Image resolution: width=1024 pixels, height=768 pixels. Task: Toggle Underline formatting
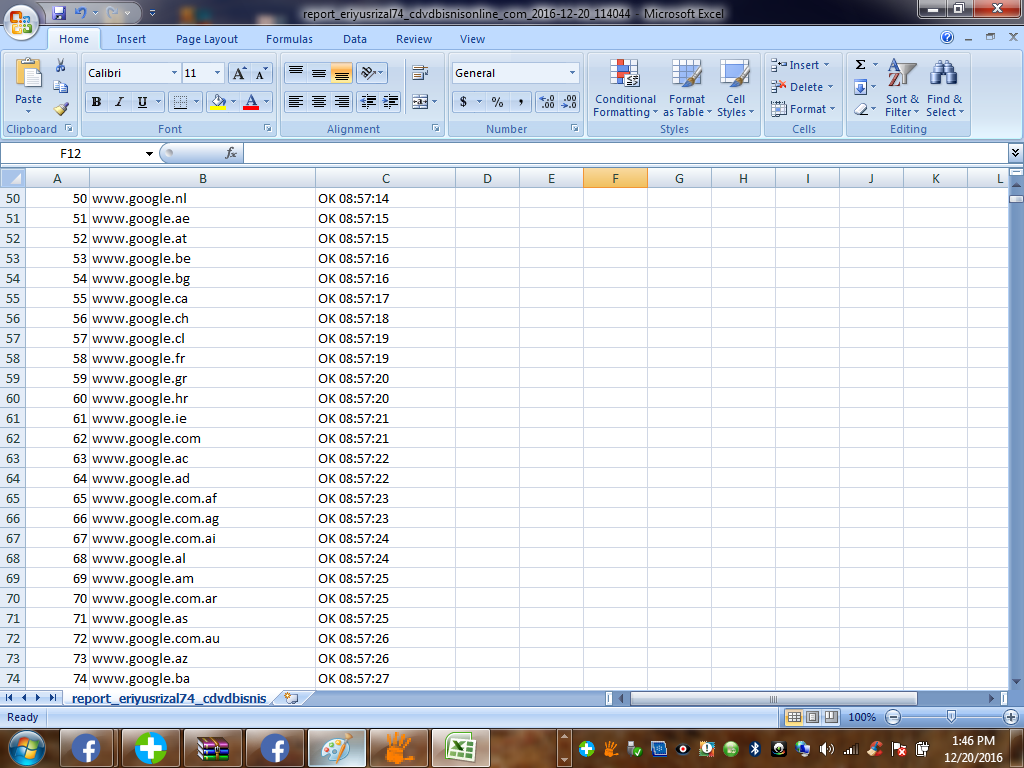coord(142,102)
